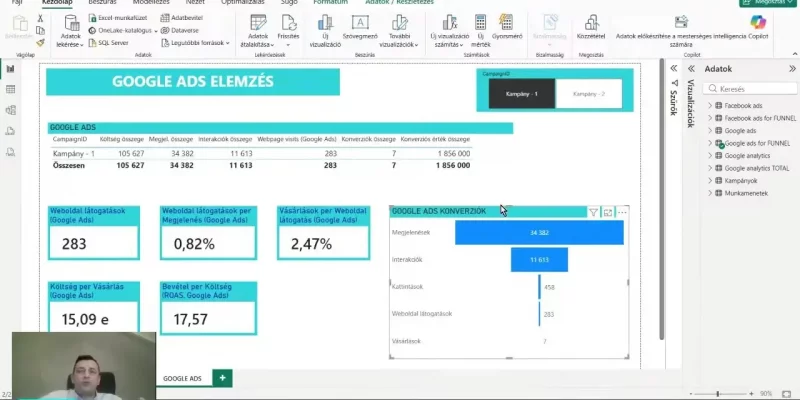Expand Munkamenetek table
The image size is (800, 400).
point(710,193)
